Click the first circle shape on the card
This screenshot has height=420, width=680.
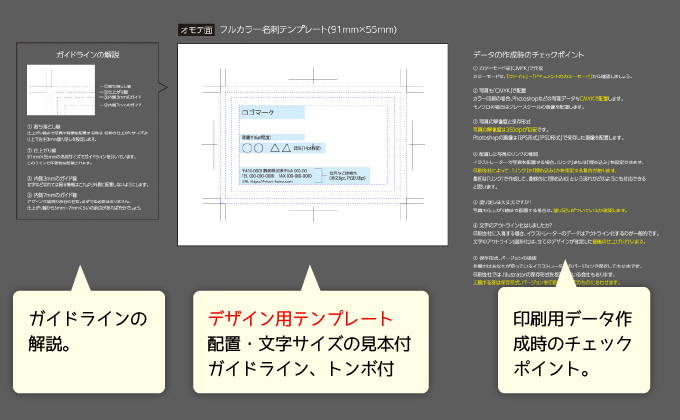(246, 147)
